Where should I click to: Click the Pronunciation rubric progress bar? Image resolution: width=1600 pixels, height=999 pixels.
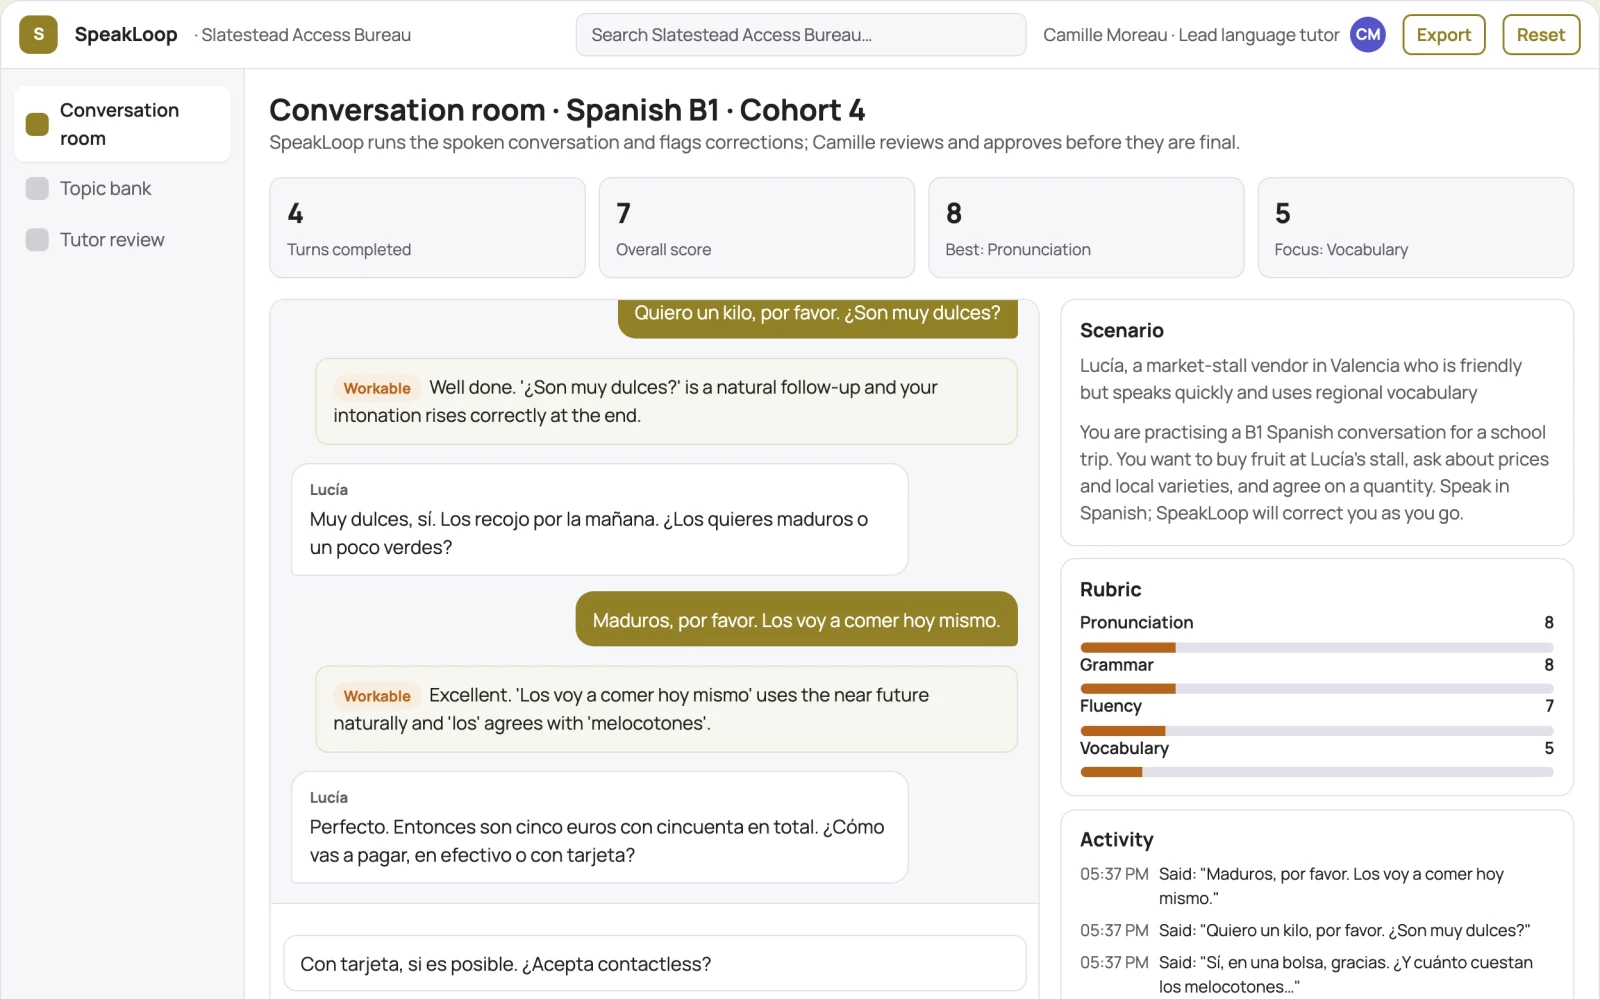(x=1317, y=648)
